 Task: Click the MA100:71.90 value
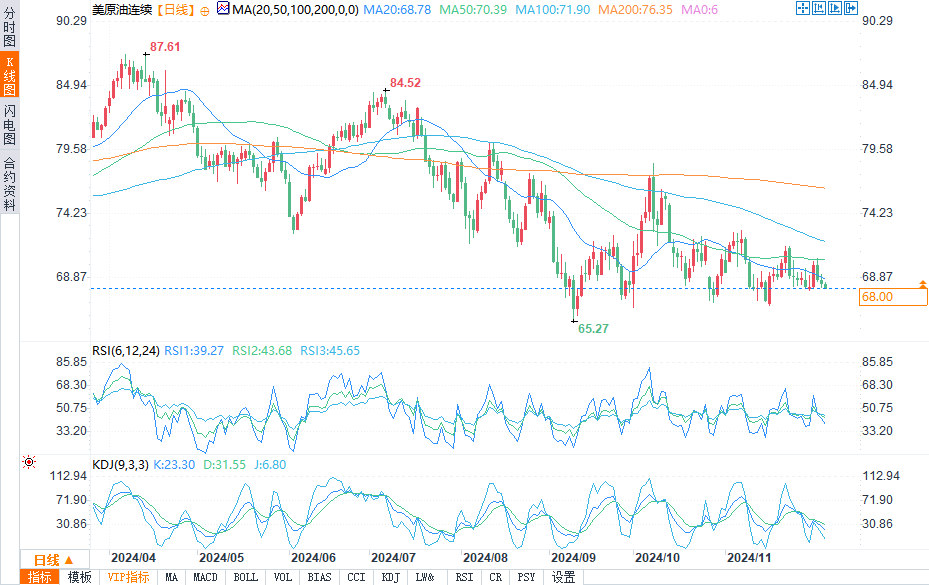tap(553, 9)
